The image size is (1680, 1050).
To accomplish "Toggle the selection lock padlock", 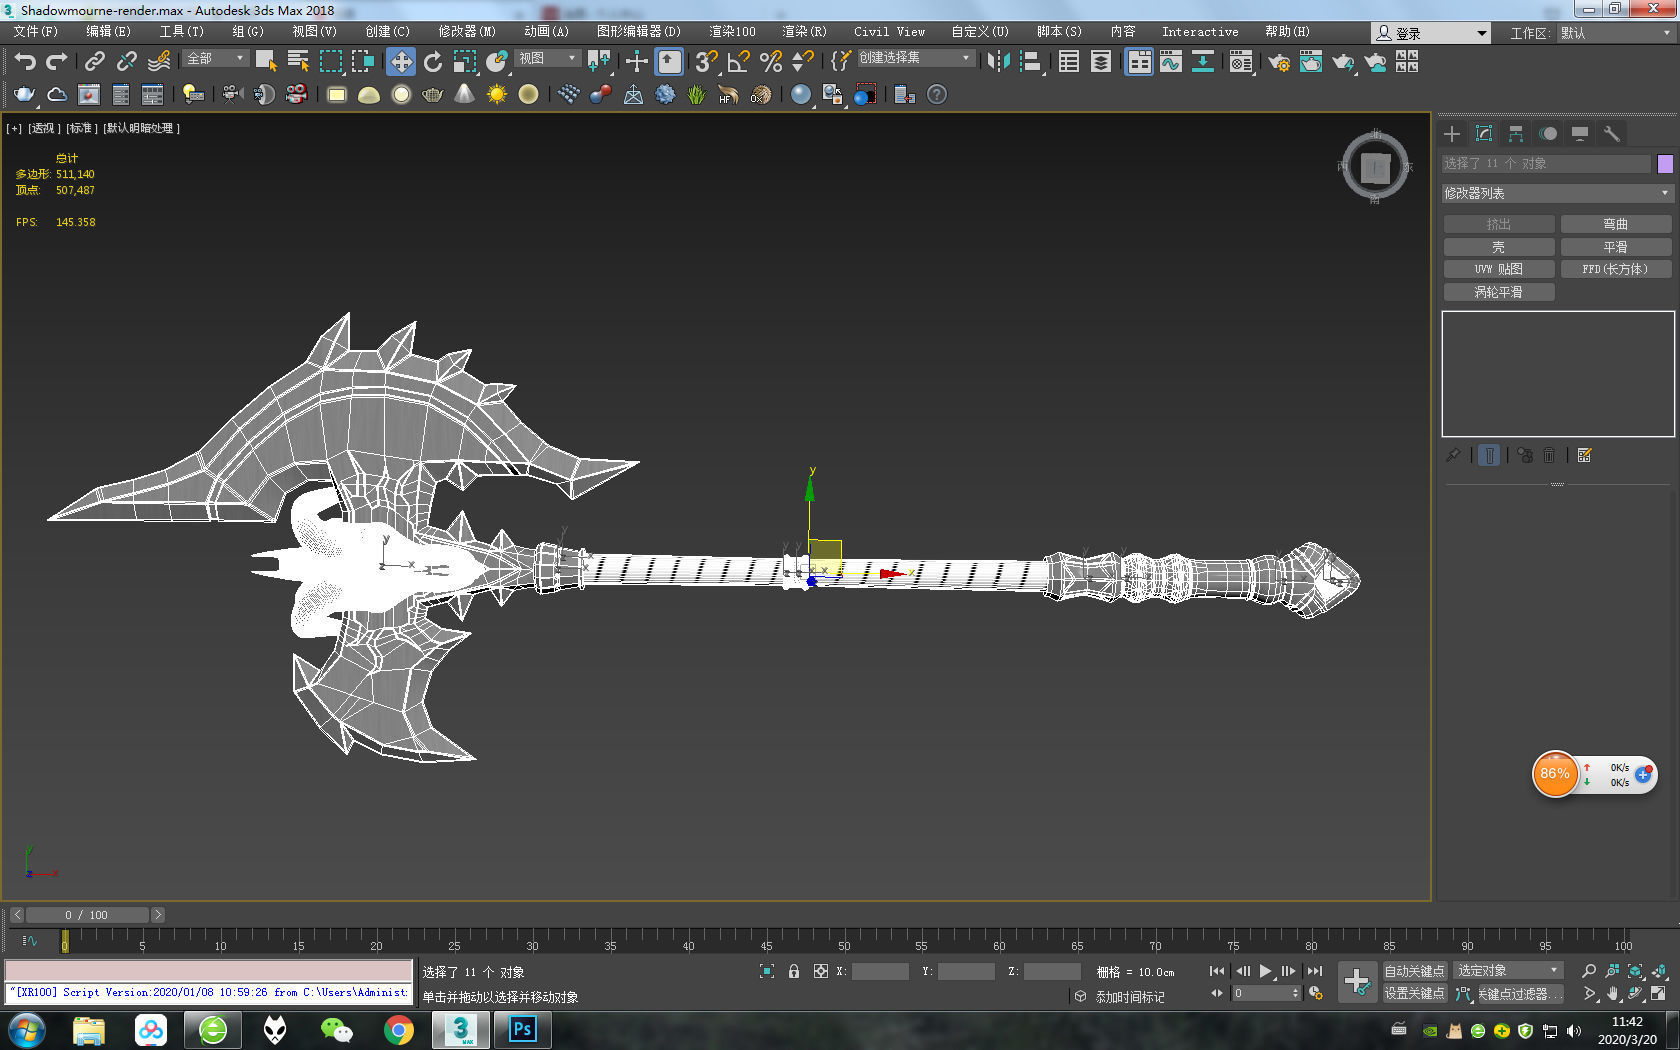I will 794,971.
